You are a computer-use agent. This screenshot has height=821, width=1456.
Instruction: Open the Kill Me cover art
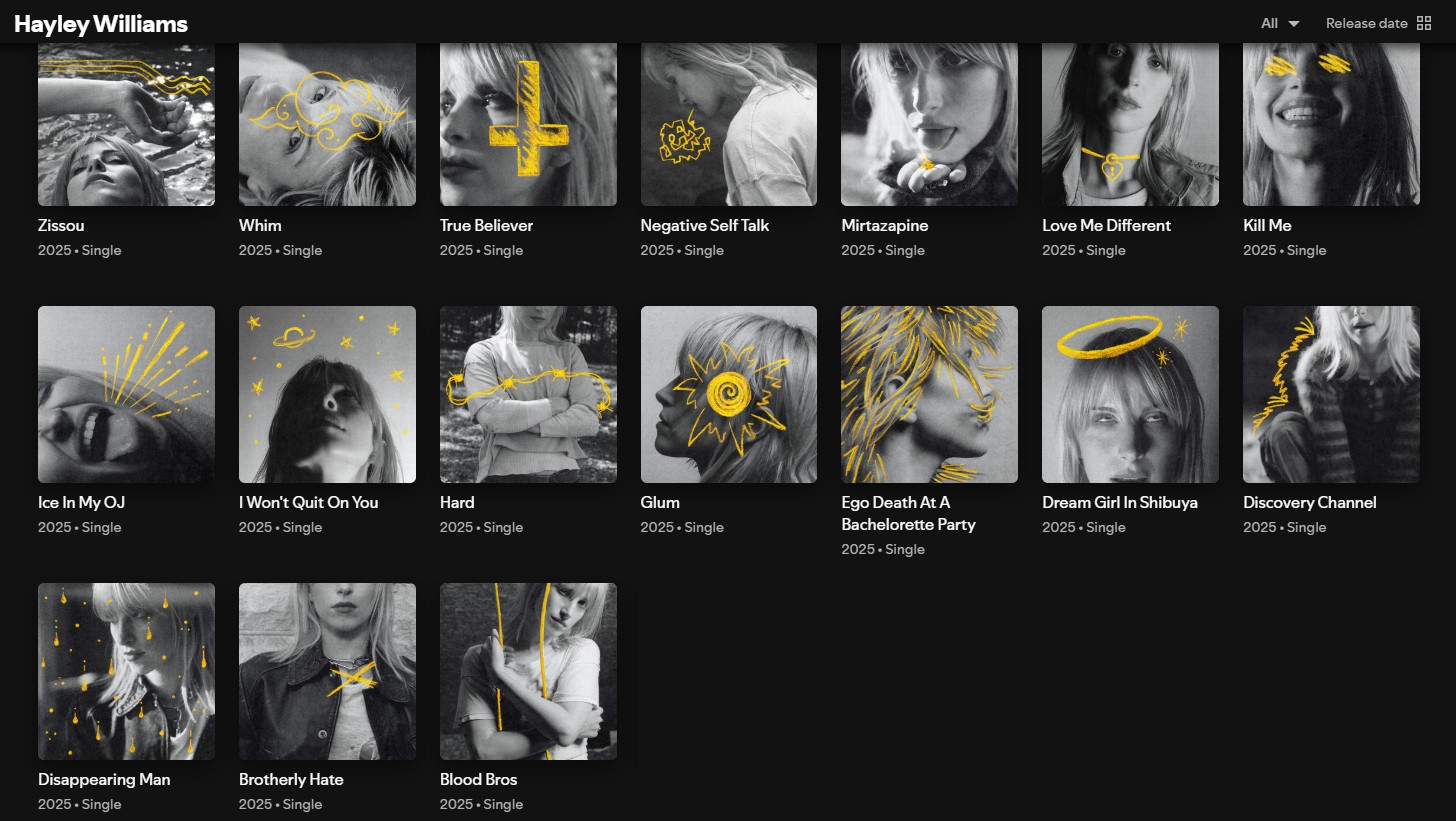click(1331, 124)
